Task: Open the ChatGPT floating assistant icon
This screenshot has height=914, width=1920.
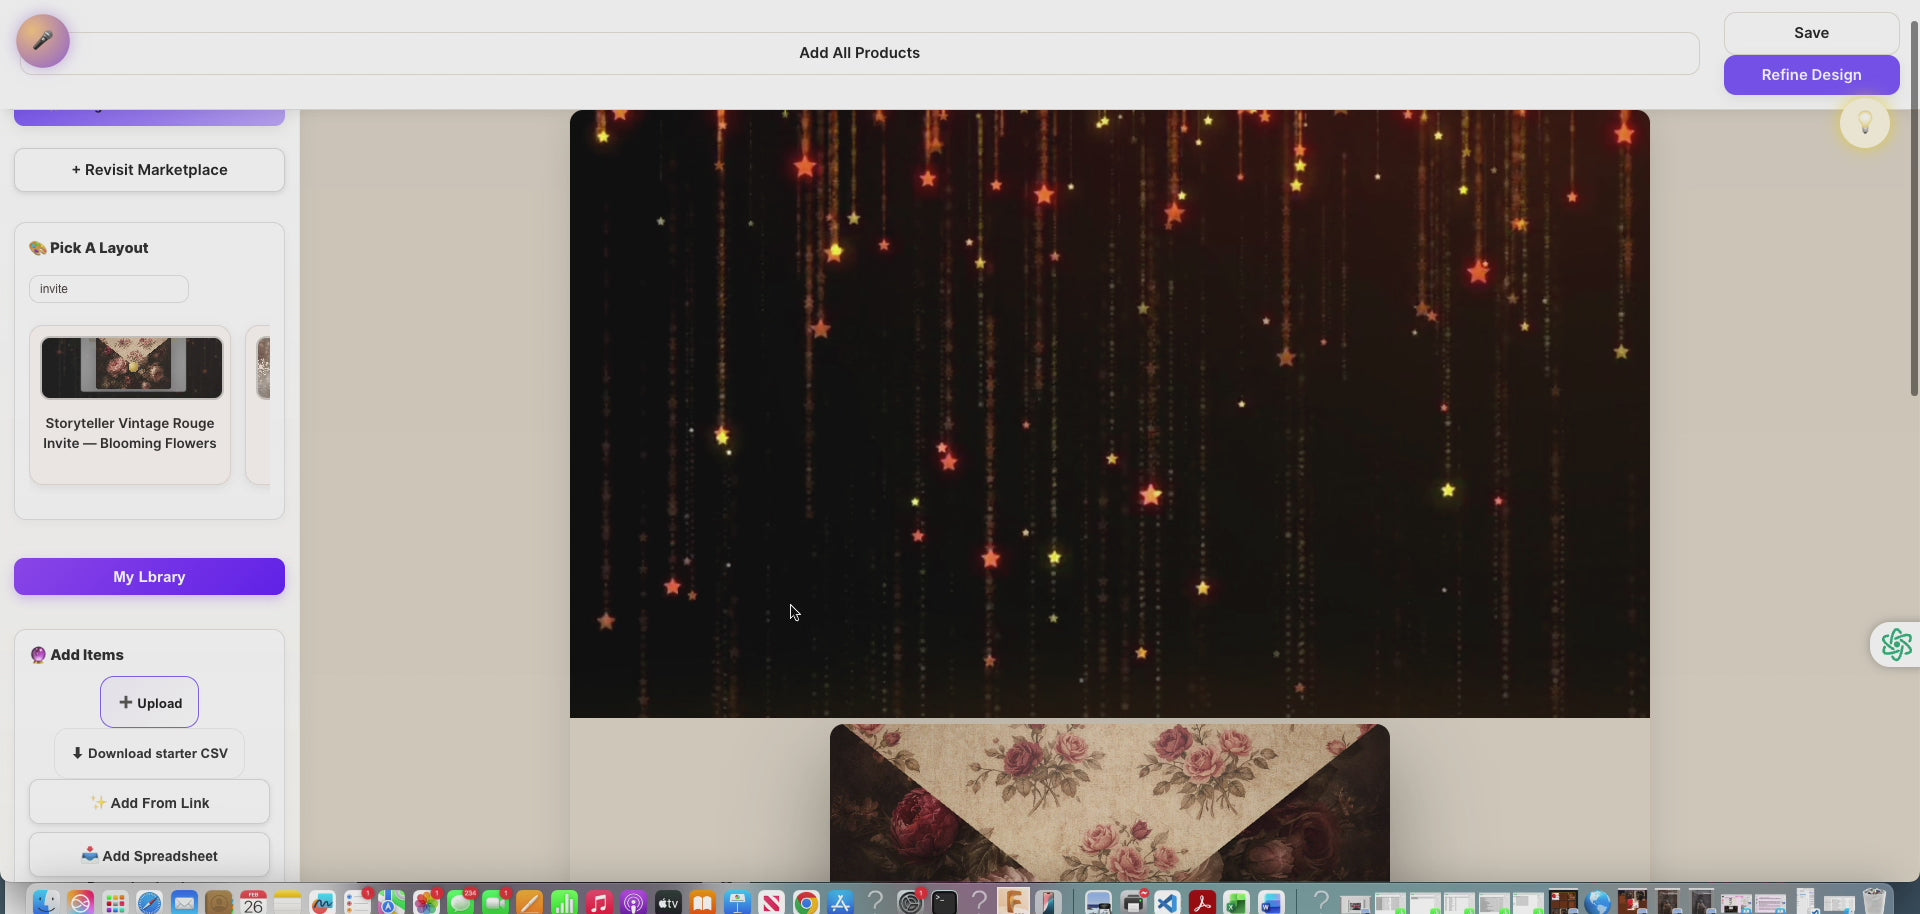Action: click(x=1895, y=645)
